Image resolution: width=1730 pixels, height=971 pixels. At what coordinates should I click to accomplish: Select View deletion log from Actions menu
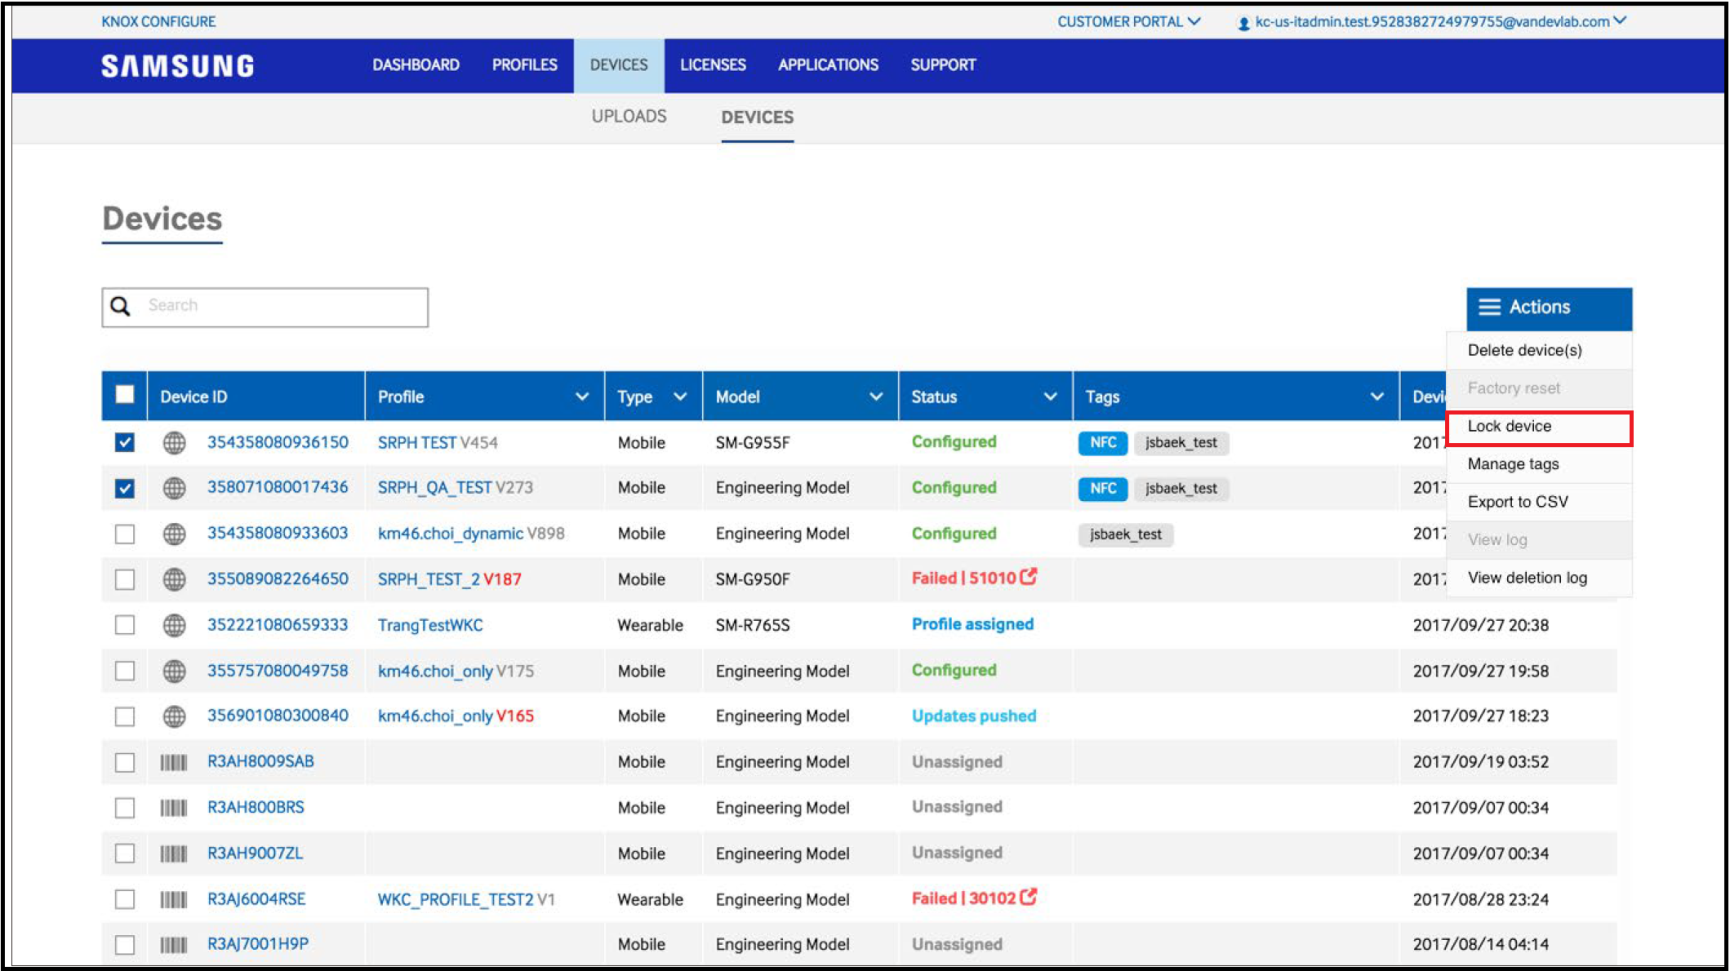pos(1539,579)
